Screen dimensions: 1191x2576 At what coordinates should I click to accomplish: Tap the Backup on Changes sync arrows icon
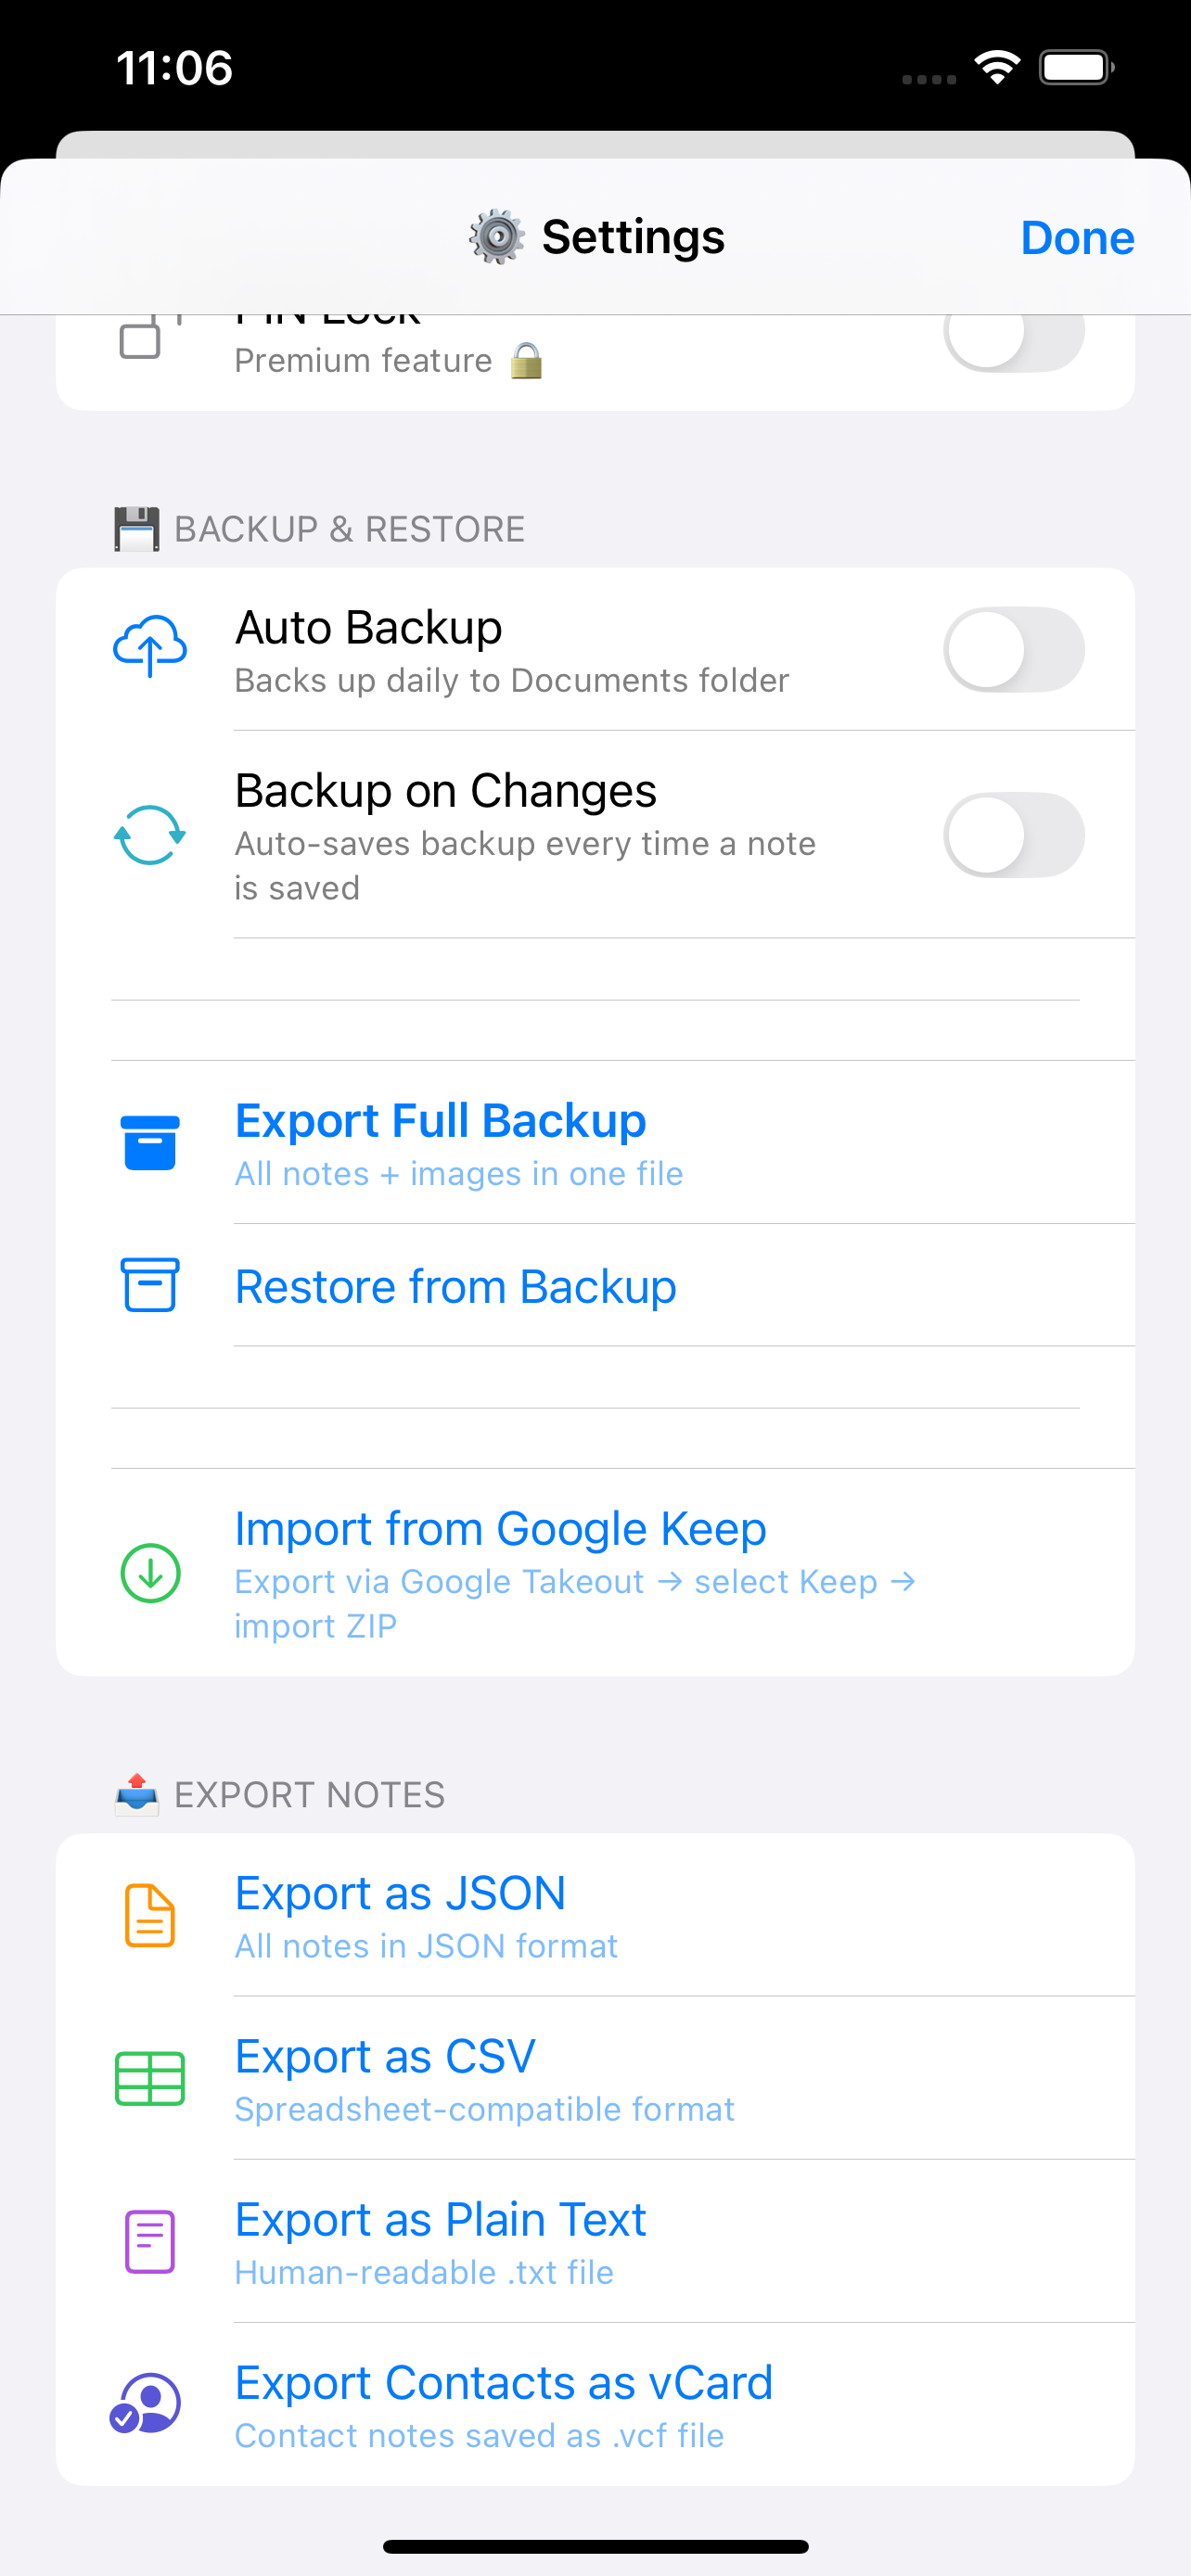coord(150,835)
